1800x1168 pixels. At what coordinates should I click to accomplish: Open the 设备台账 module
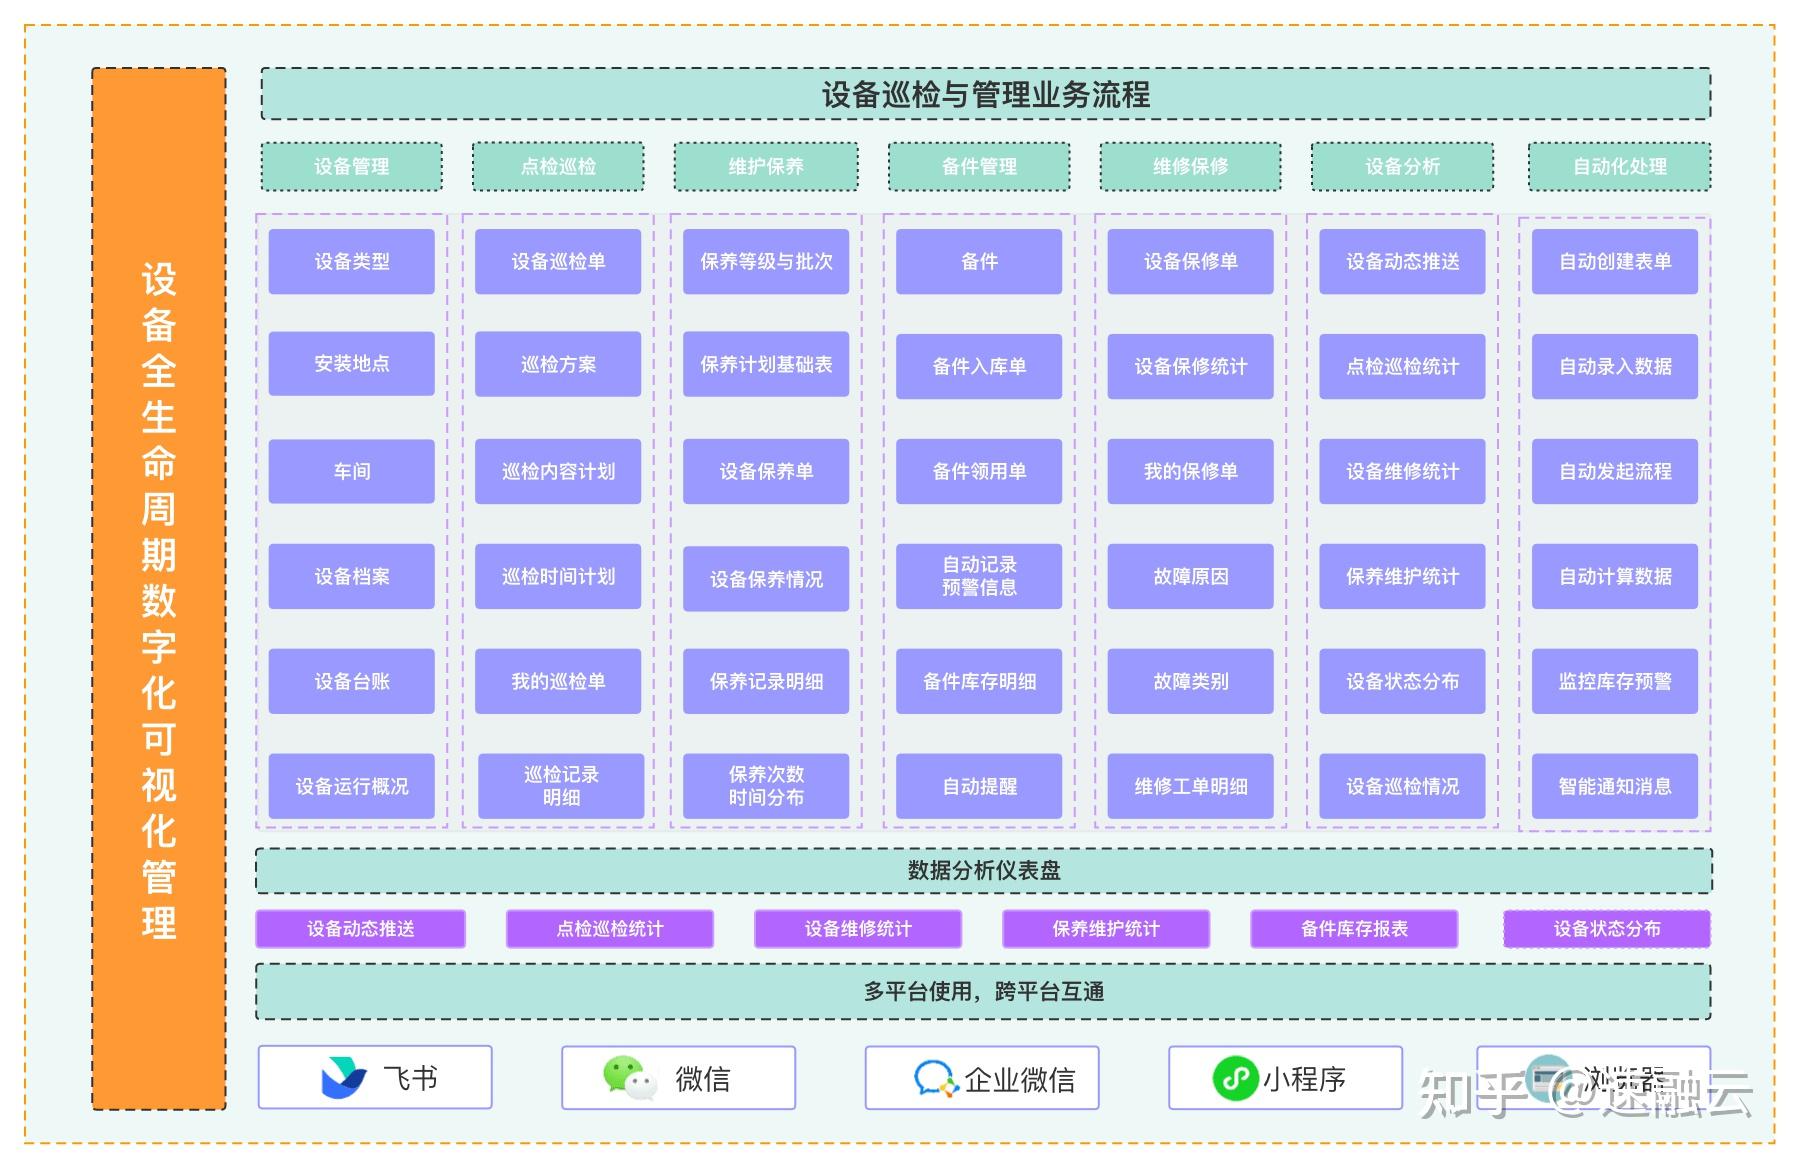point(352,681)
